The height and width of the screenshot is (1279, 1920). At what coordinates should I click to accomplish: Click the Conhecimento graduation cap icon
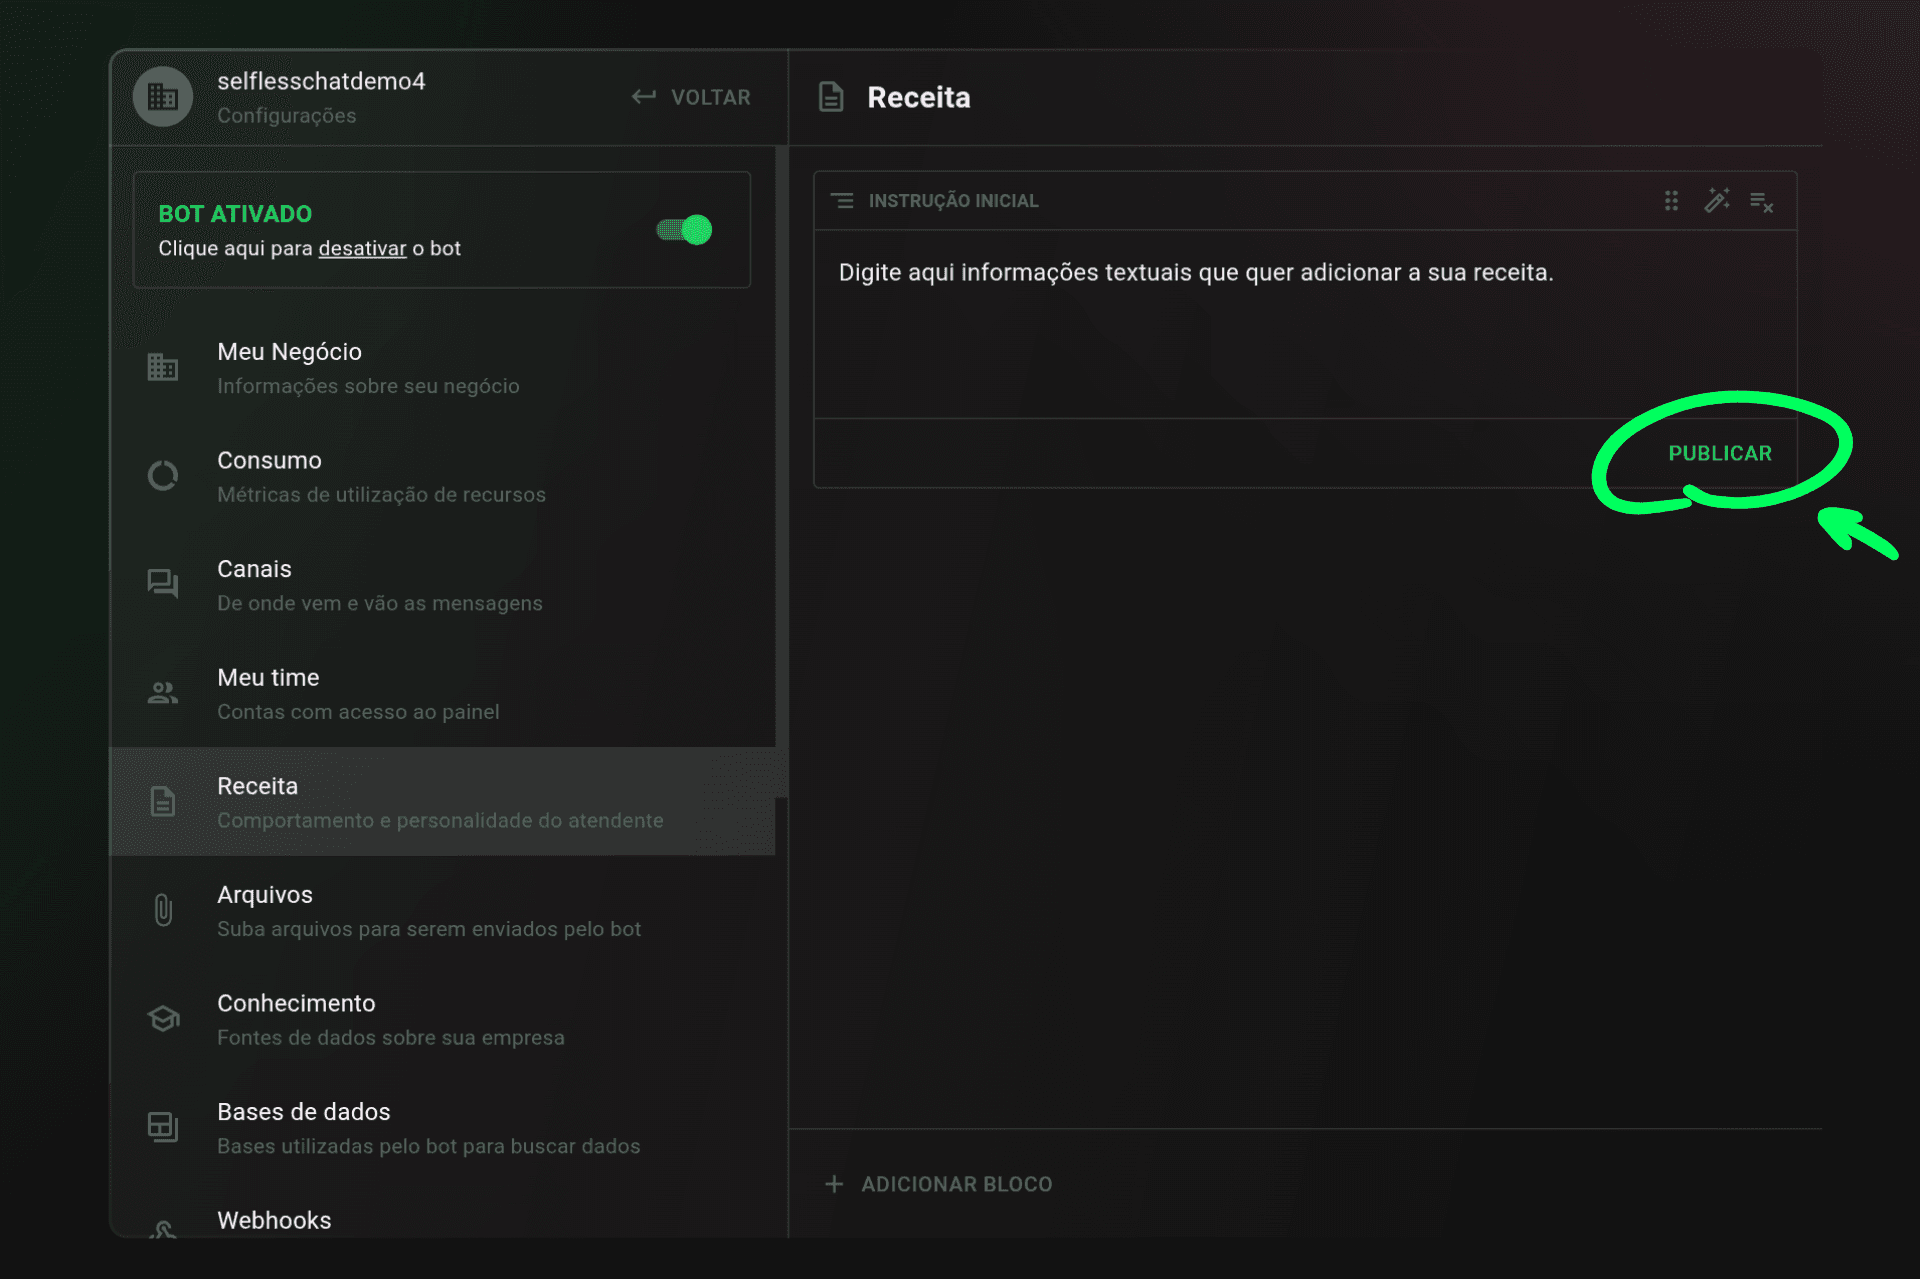coord(163,1018)
